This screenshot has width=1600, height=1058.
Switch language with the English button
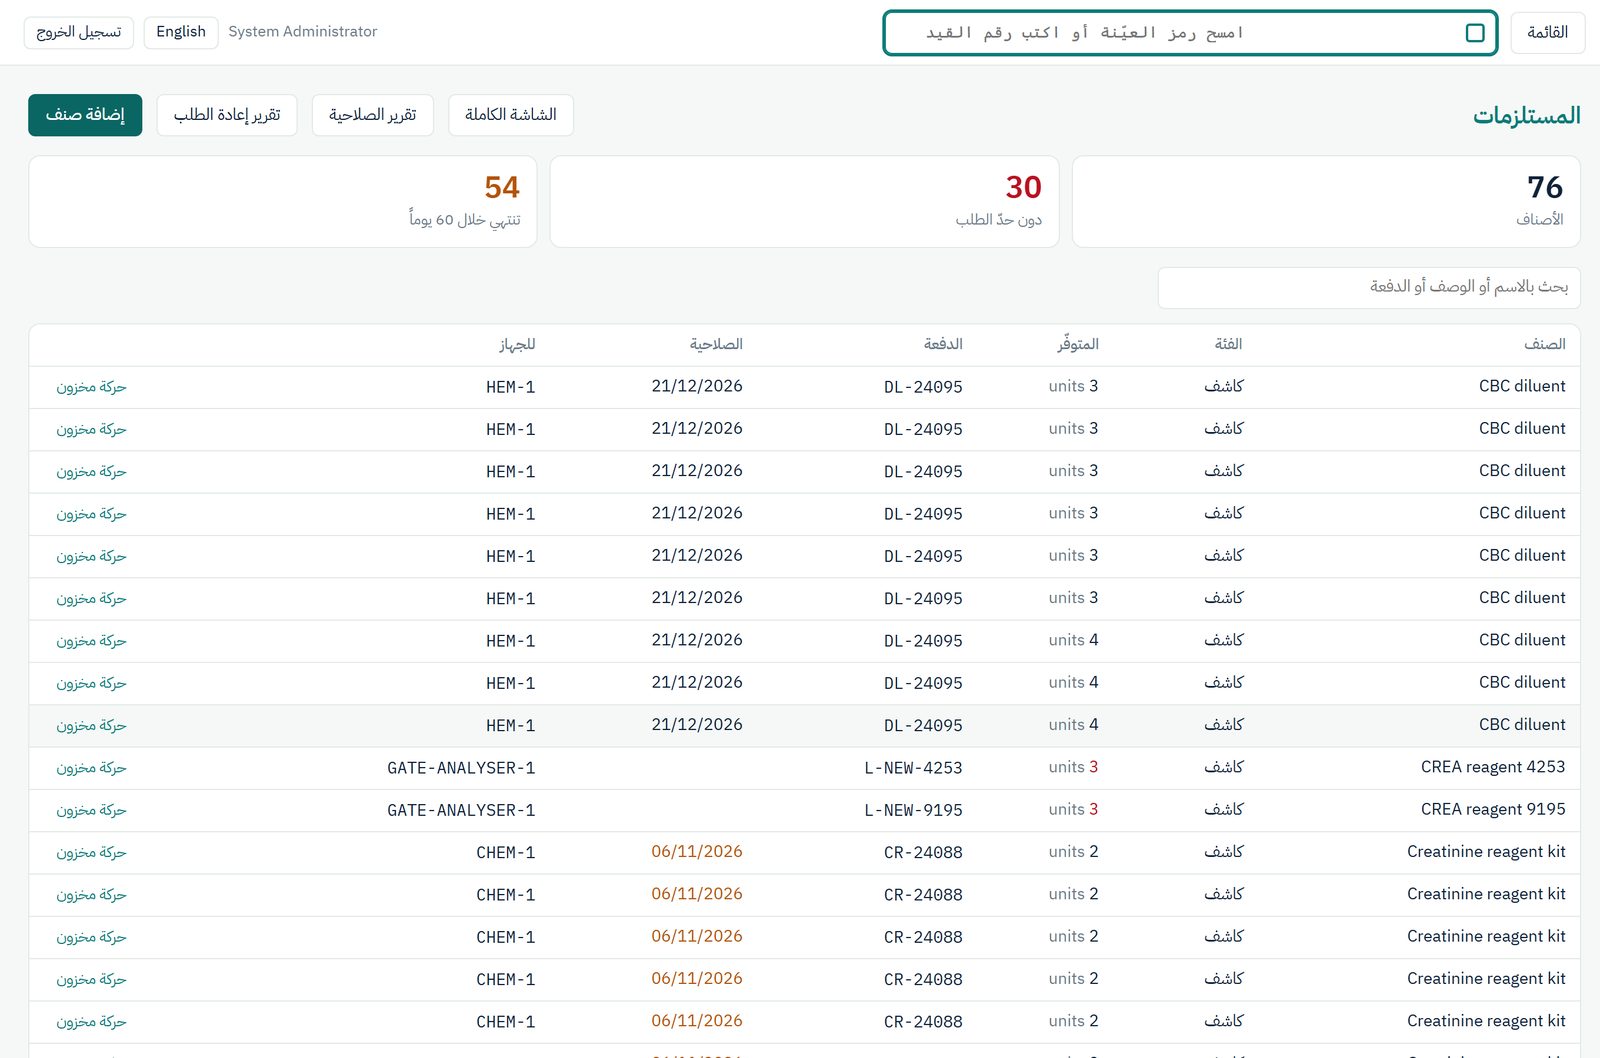pos(181,32)
